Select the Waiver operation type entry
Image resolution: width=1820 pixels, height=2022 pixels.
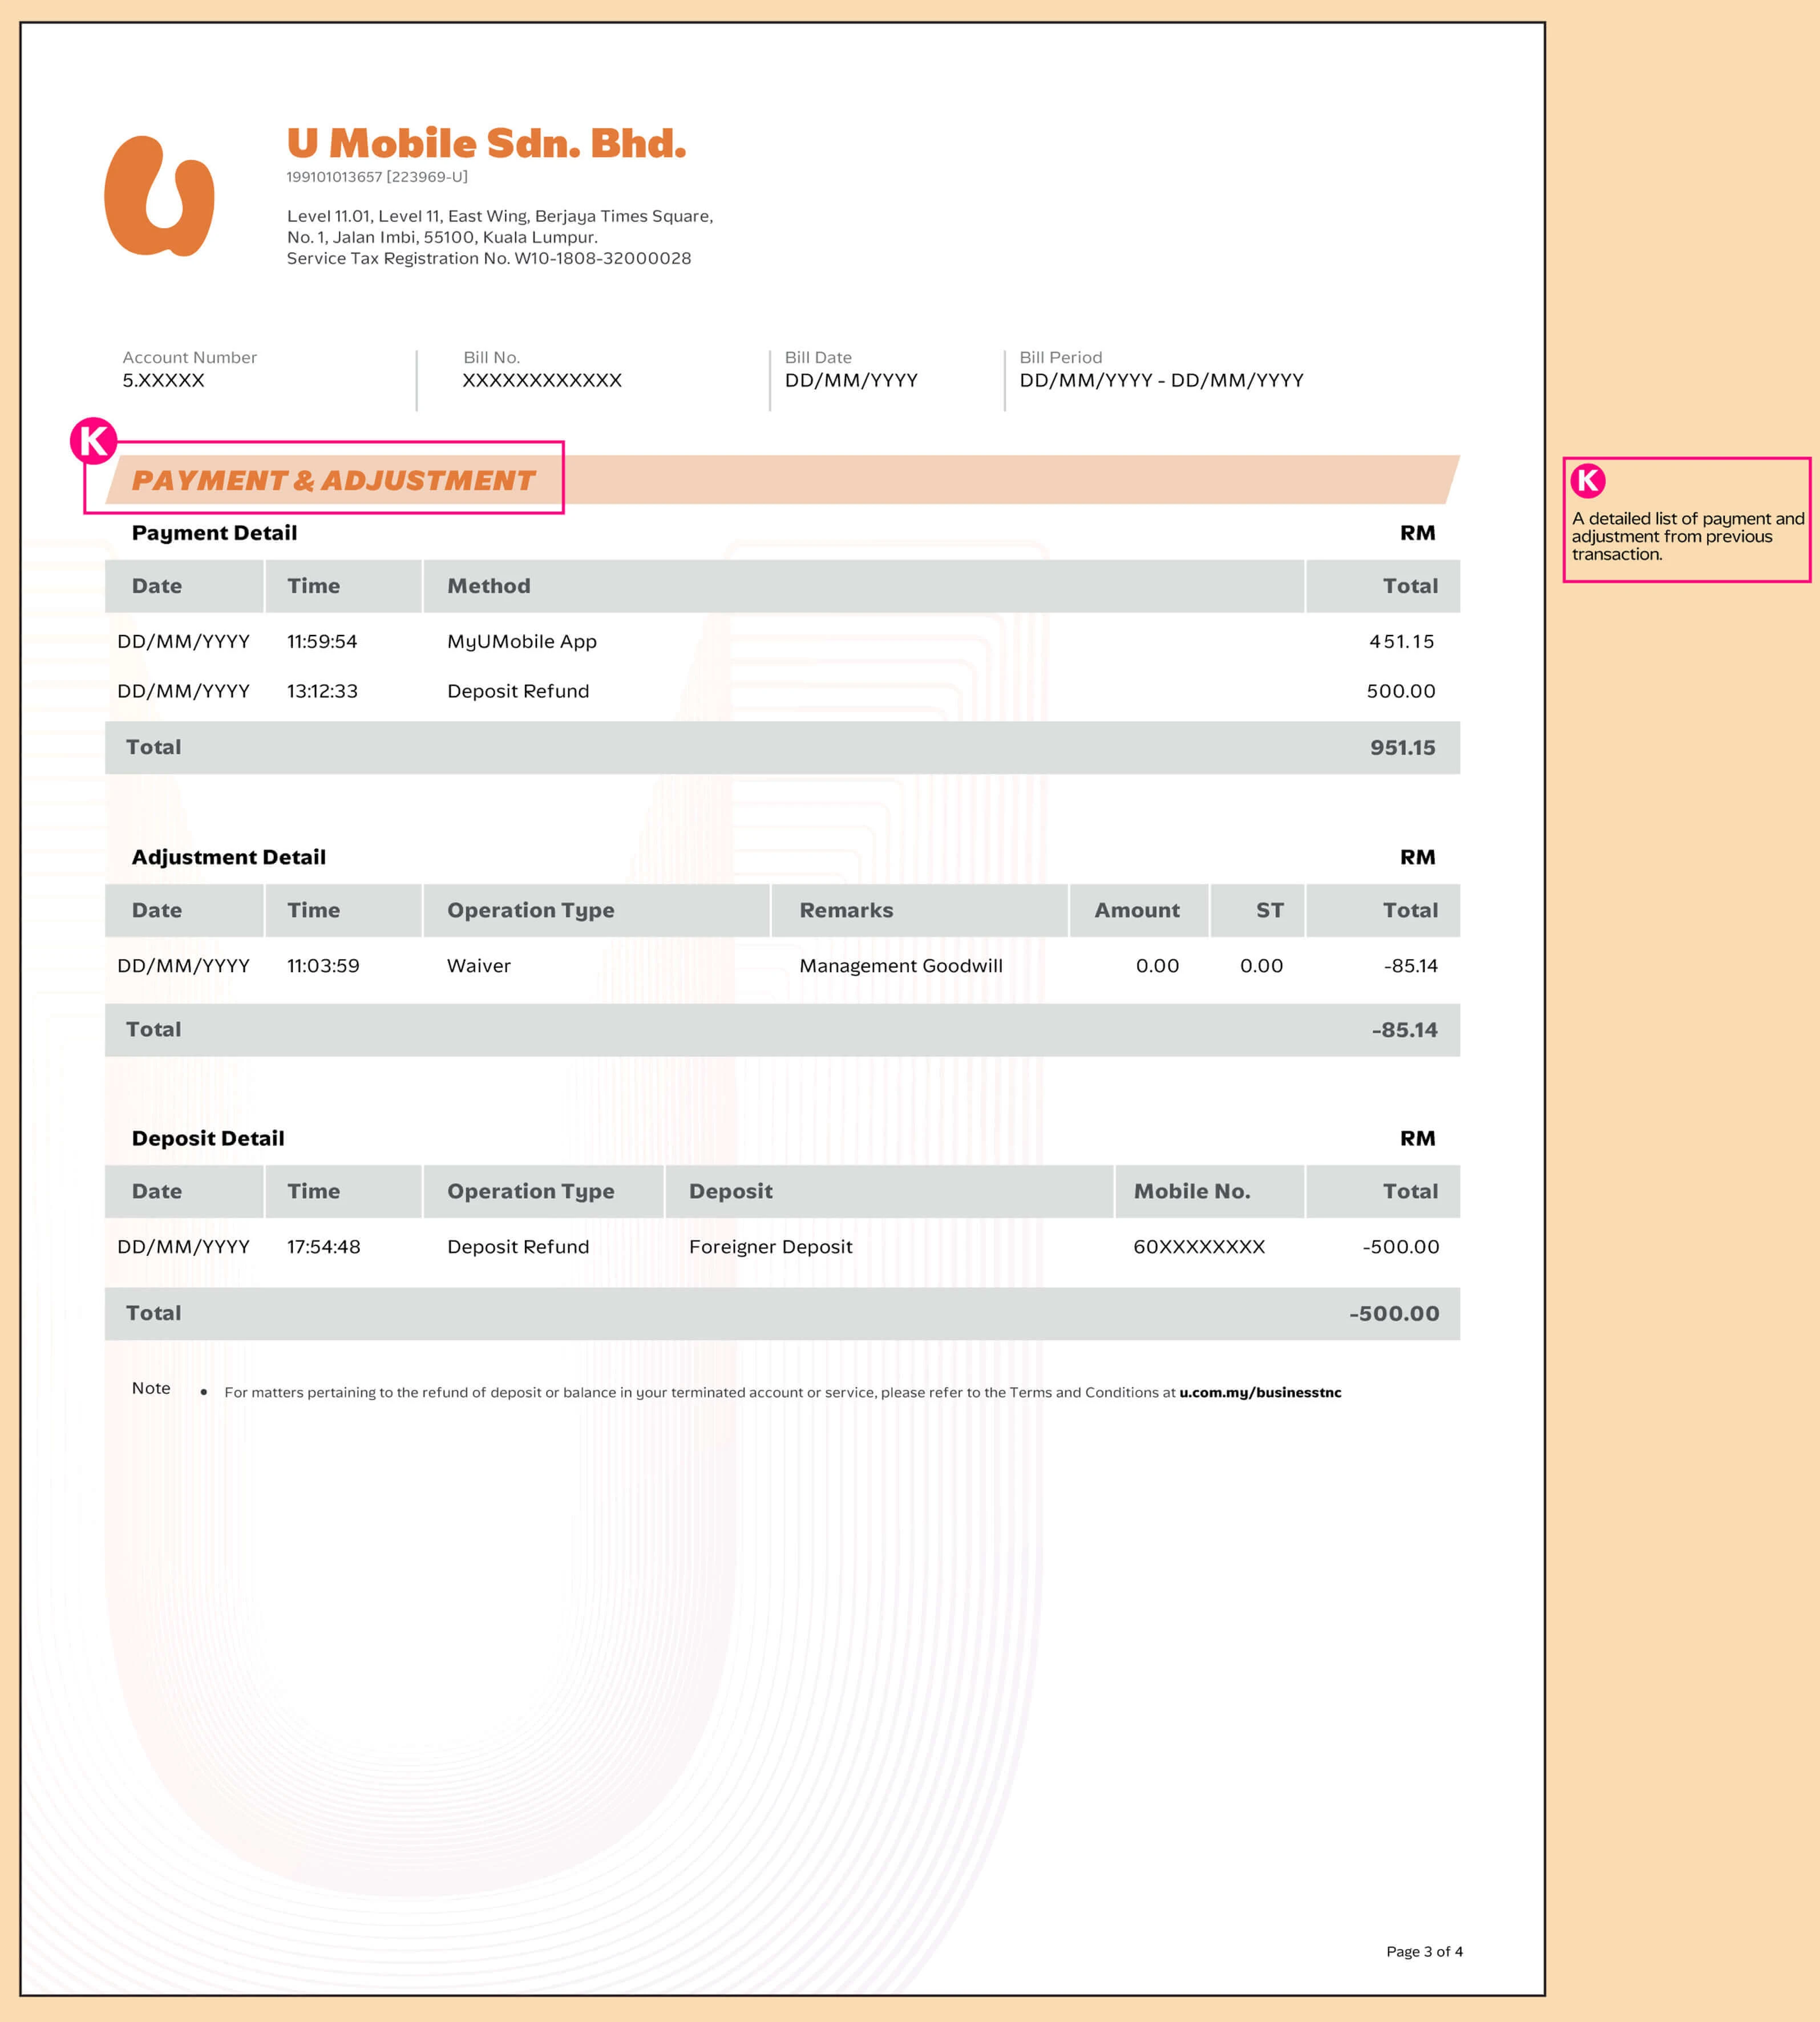(478, 965)
